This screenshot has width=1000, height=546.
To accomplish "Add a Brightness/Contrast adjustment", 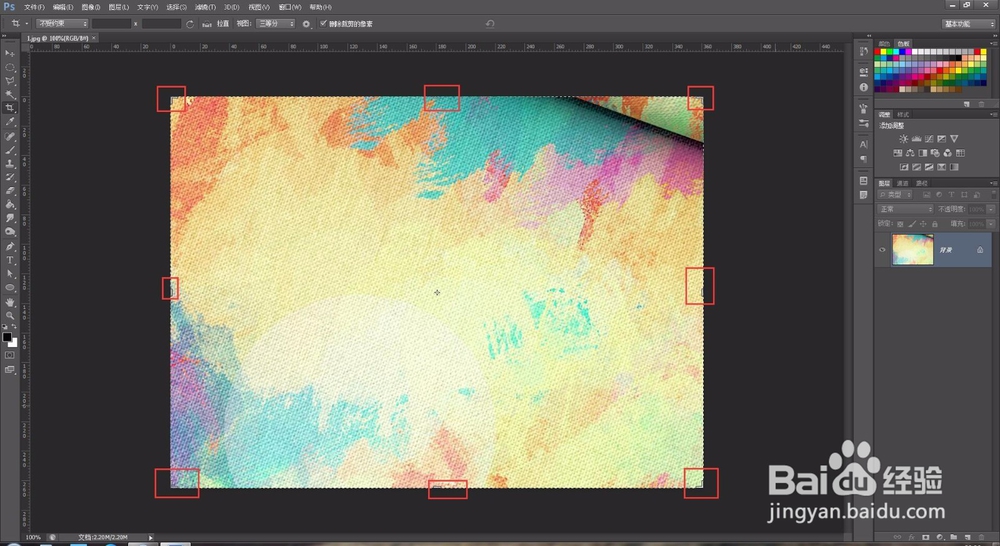I will tap(903, 138).
